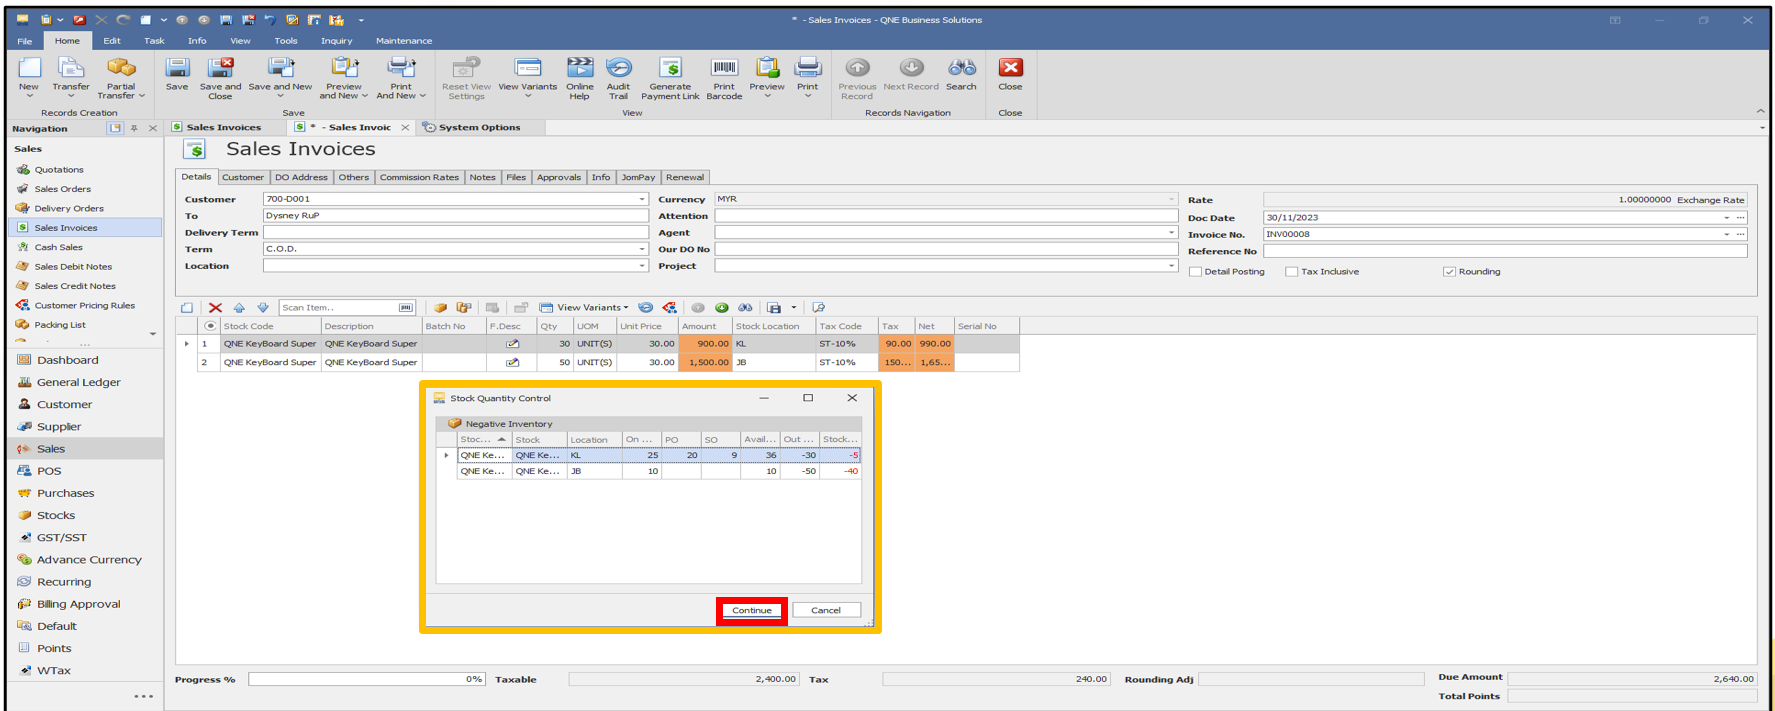1775x711 pixels.
Task: Click the Reference No input field
Action: pos(1505,251)
